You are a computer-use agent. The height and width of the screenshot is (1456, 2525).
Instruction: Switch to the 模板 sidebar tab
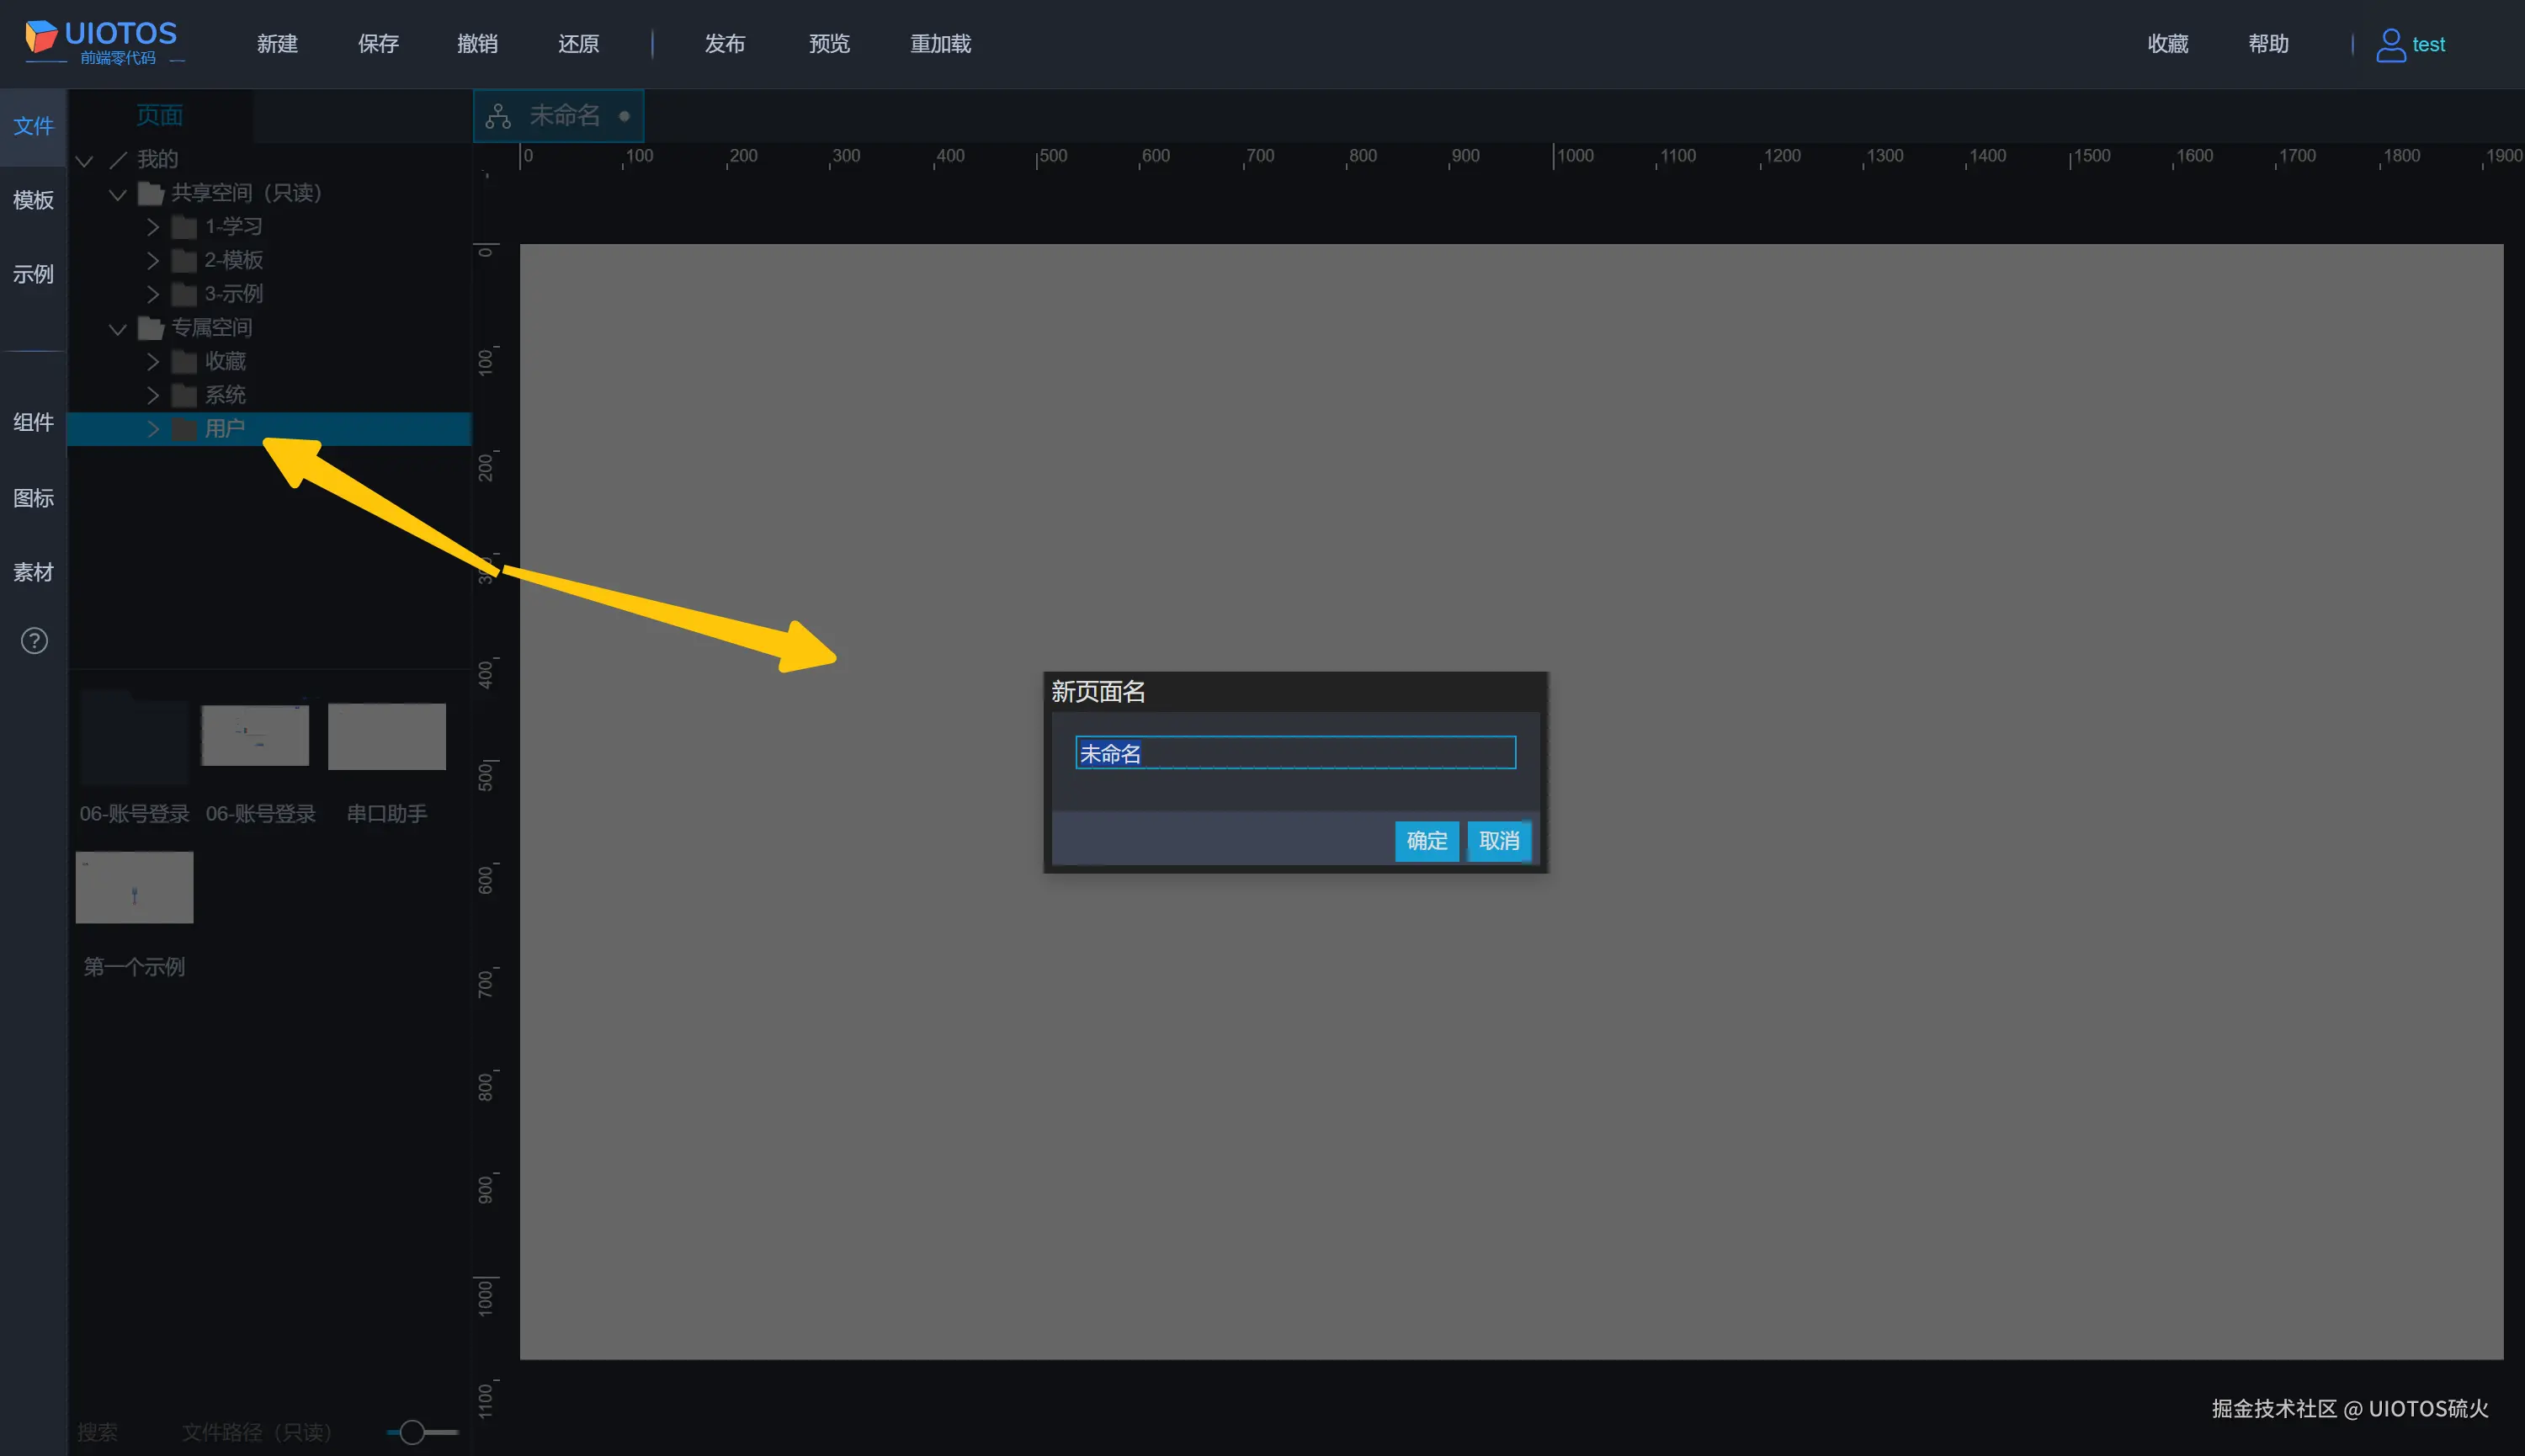tap(33, 200)
